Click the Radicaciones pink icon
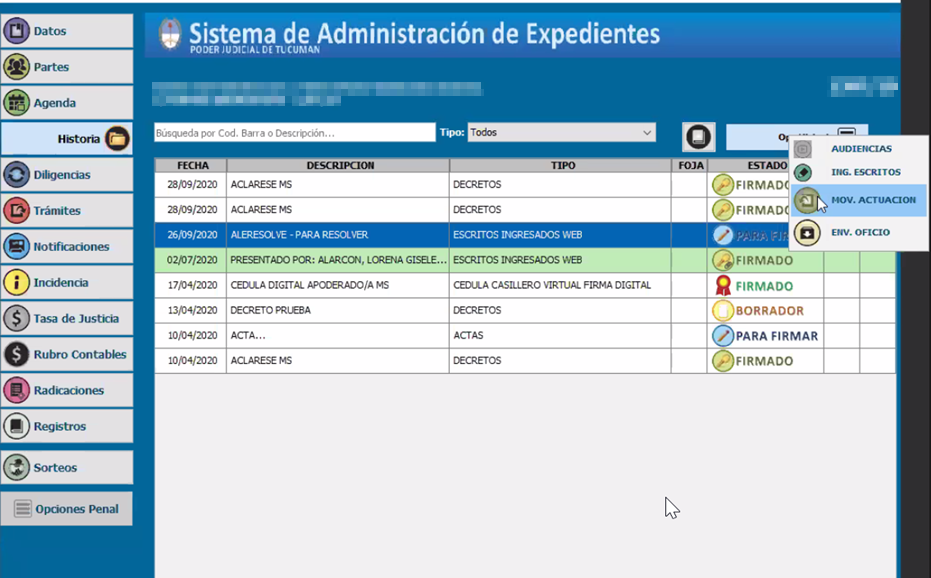 coord(16,390)
